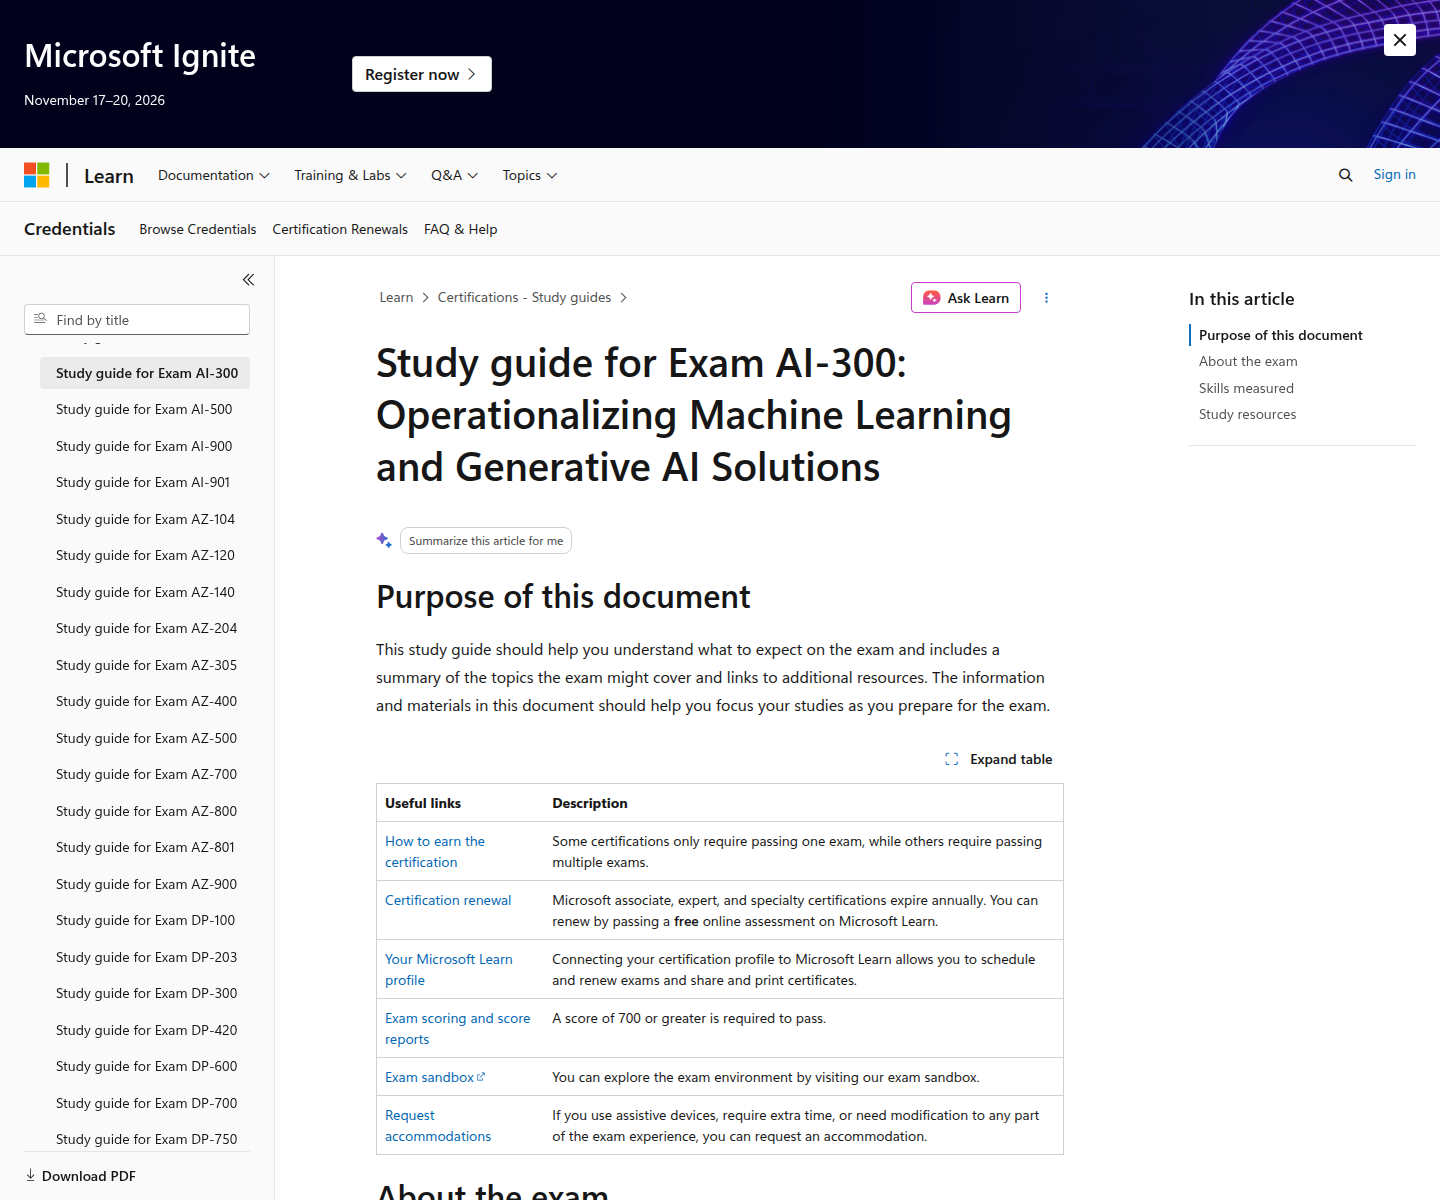
Task: Select Study guide for Exam AZ-801
Action: click(145, 847)
